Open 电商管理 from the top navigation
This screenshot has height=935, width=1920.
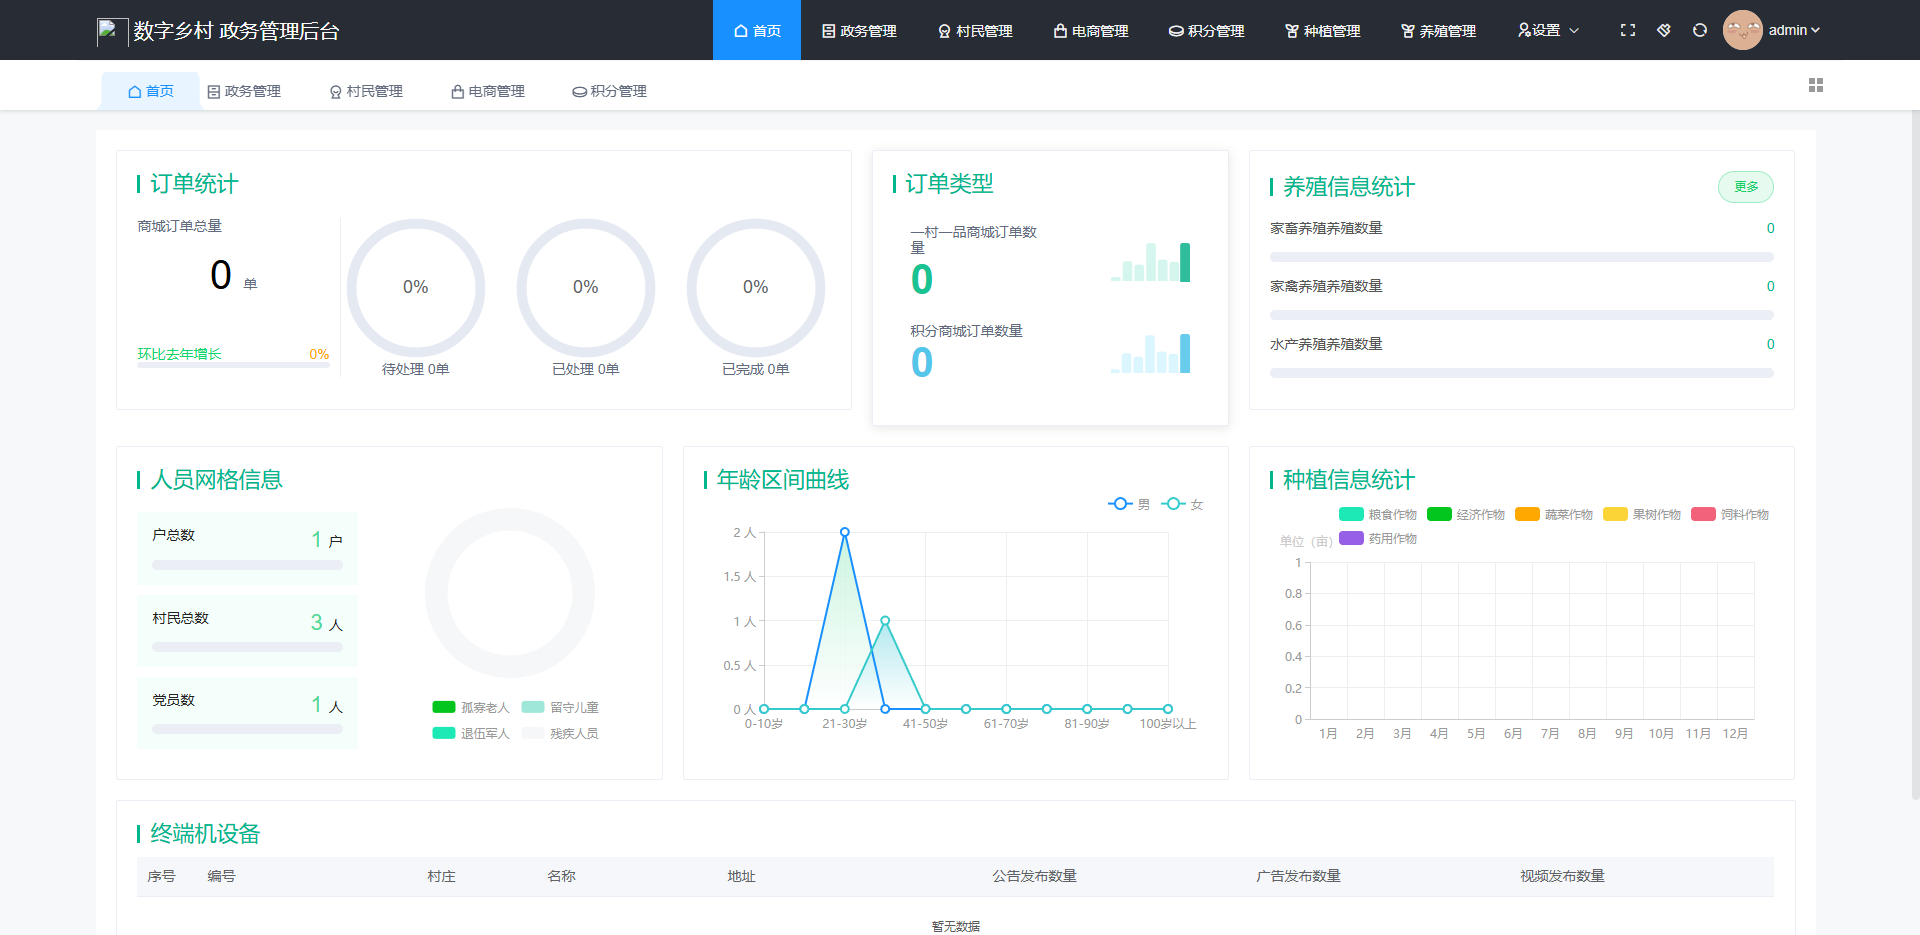click(1090, 30)
